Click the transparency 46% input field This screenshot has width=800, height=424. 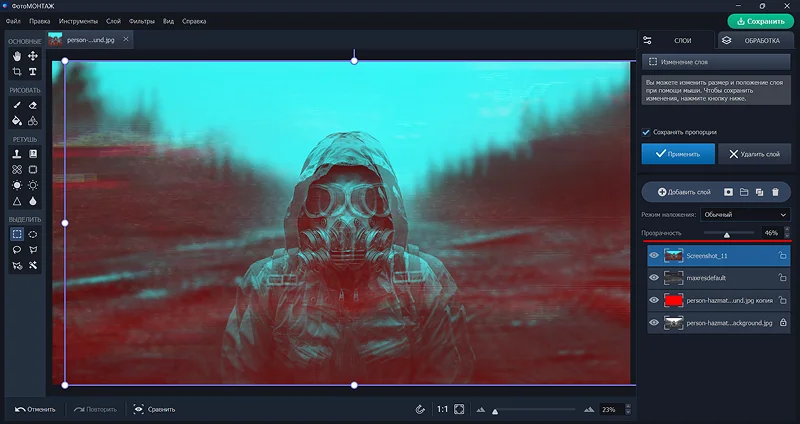point(771,233)
